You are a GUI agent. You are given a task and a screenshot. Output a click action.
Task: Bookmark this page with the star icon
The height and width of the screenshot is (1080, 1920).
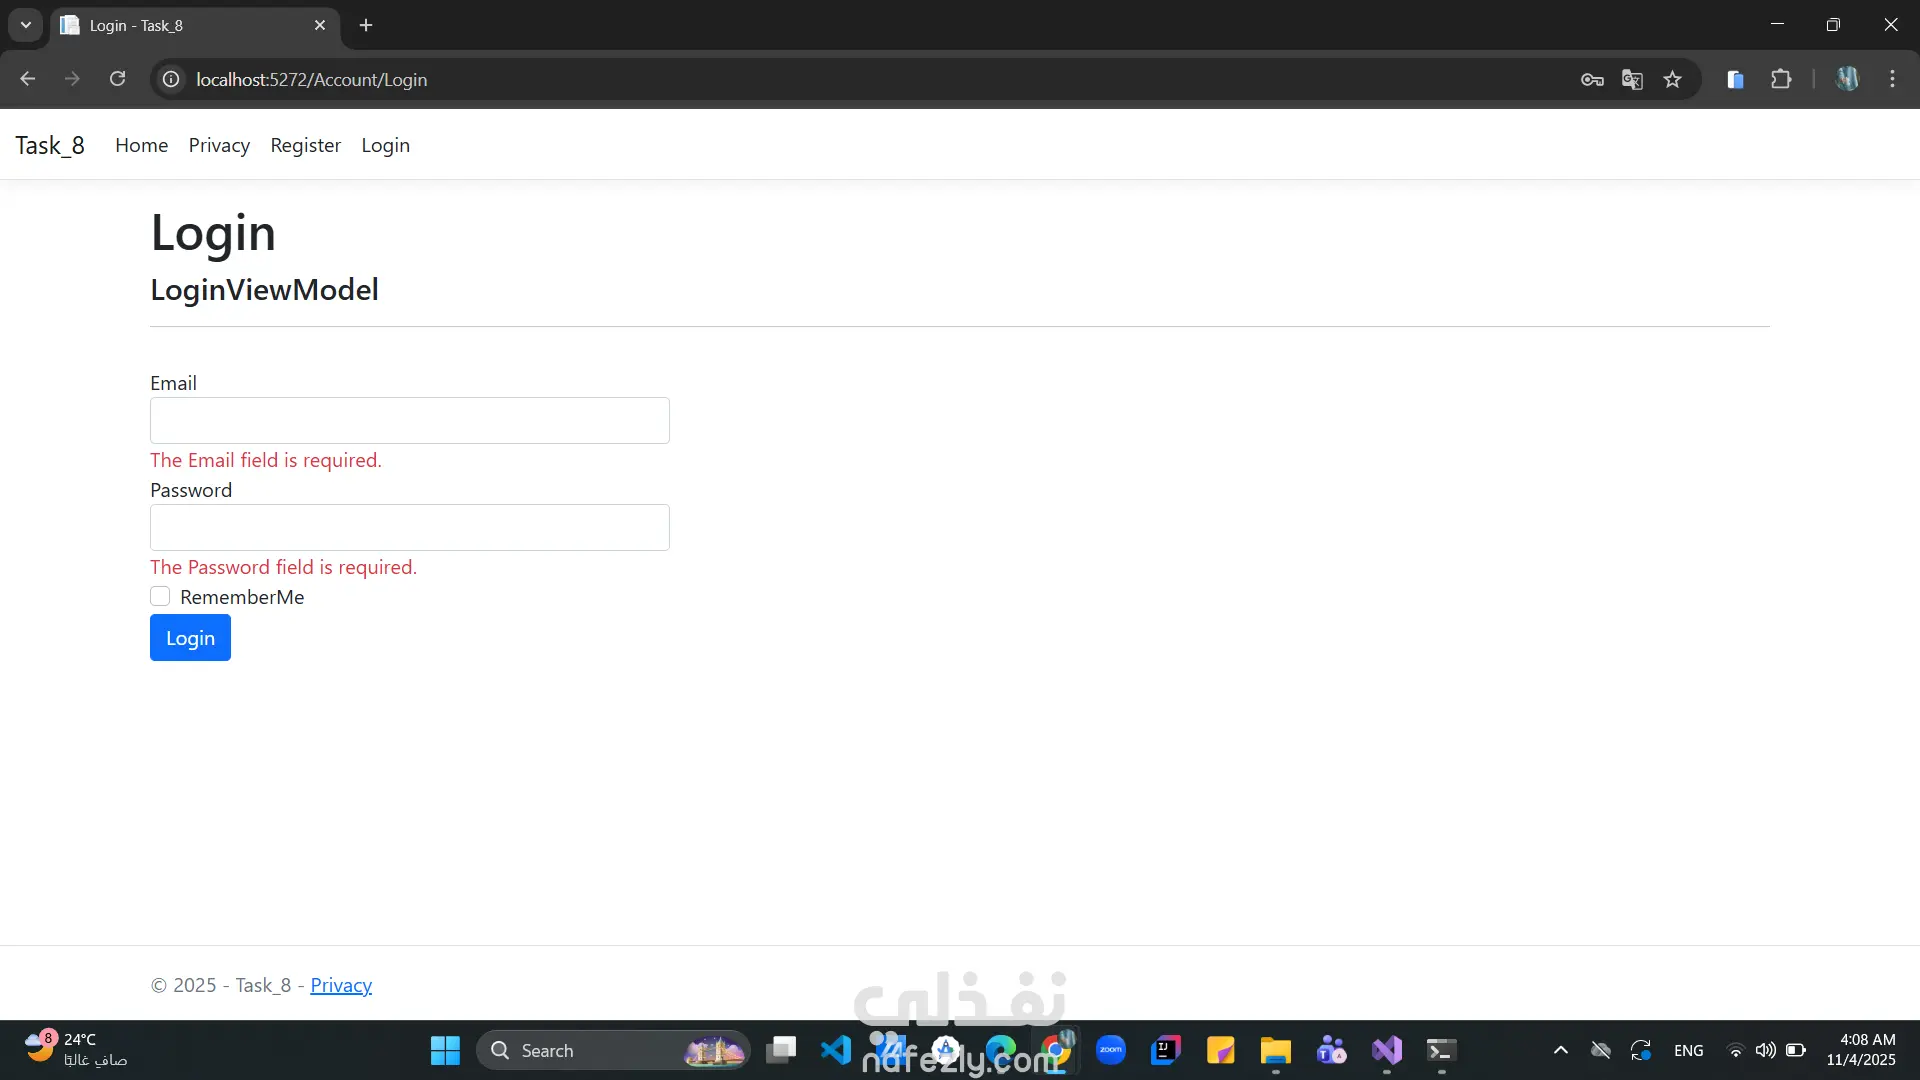1672,80
